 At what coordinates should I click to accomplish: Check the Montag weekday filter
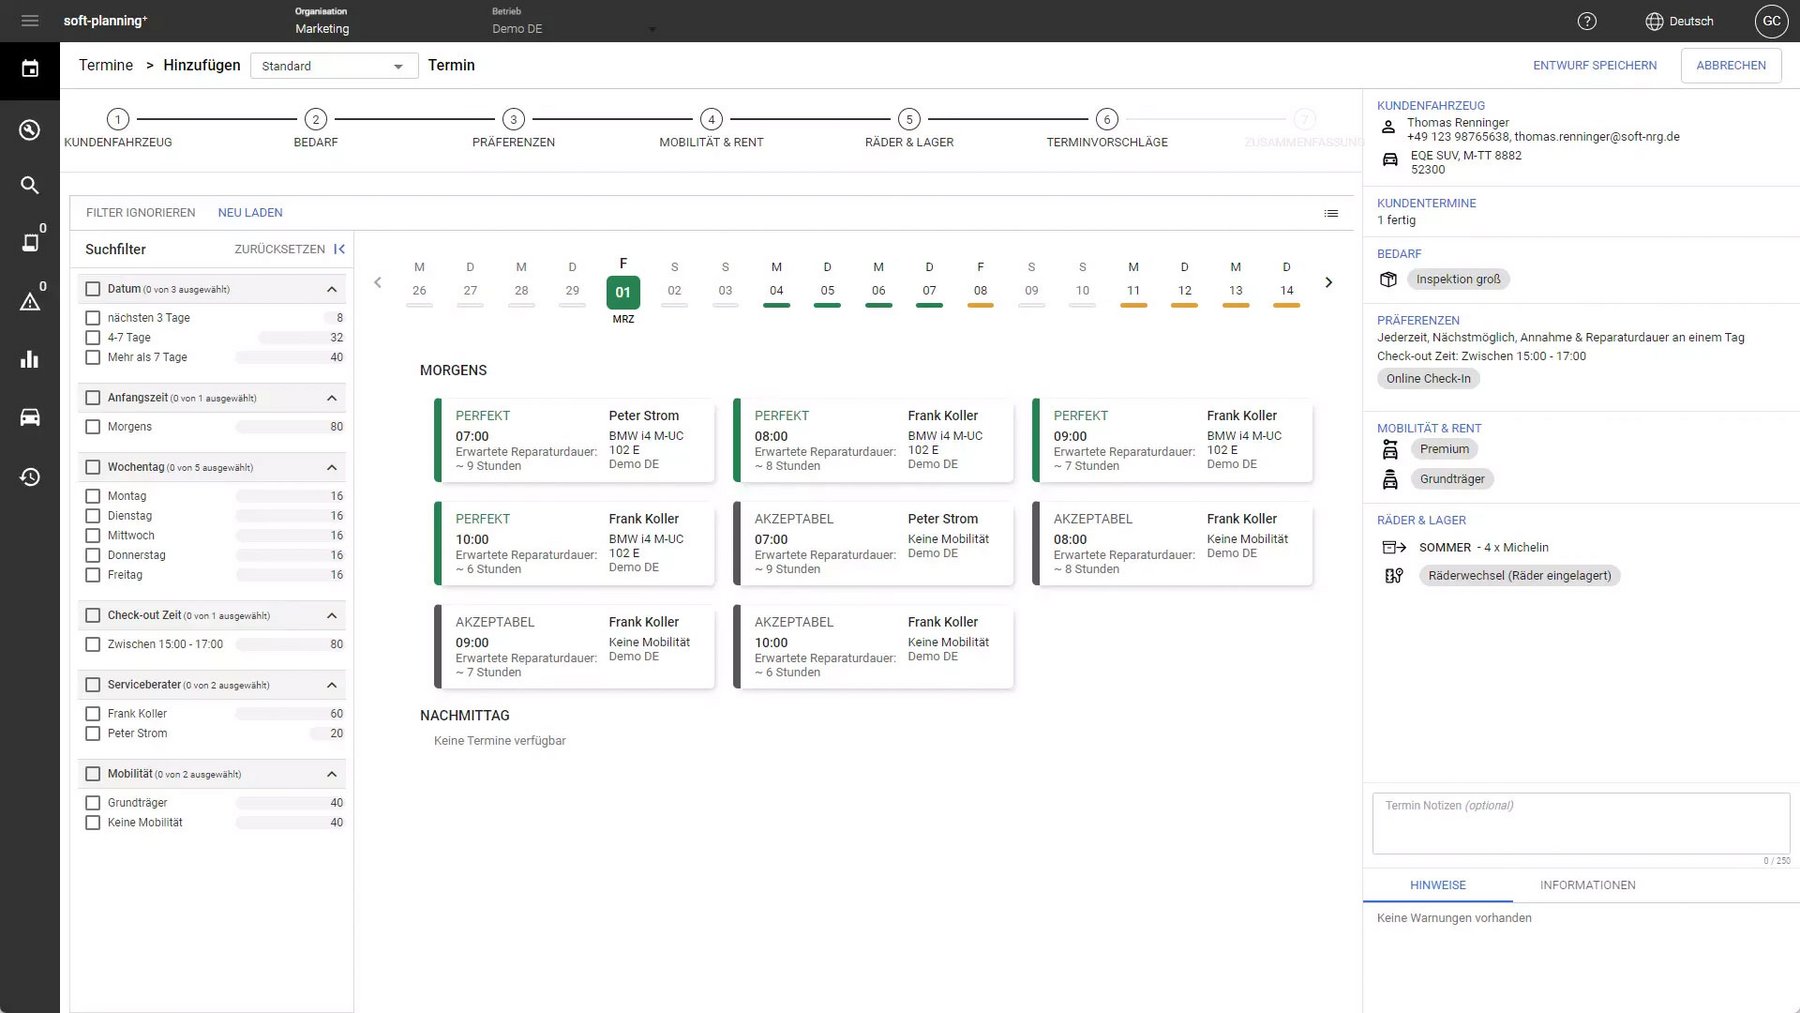[93, 496]
